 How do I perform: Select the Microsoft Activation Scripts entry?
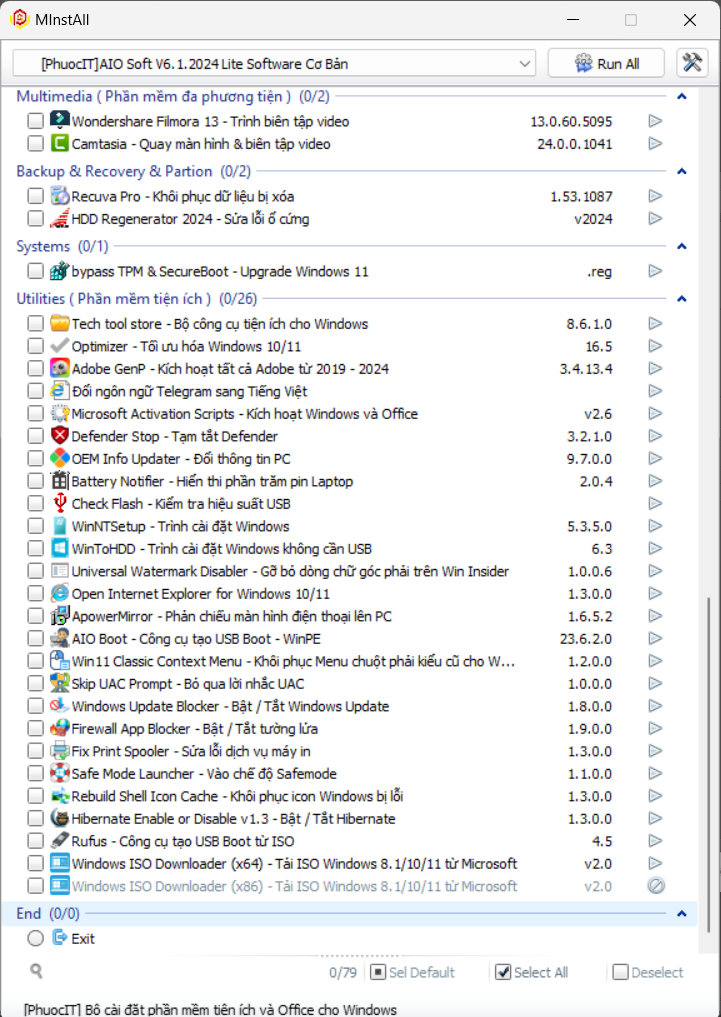point(244,414)
